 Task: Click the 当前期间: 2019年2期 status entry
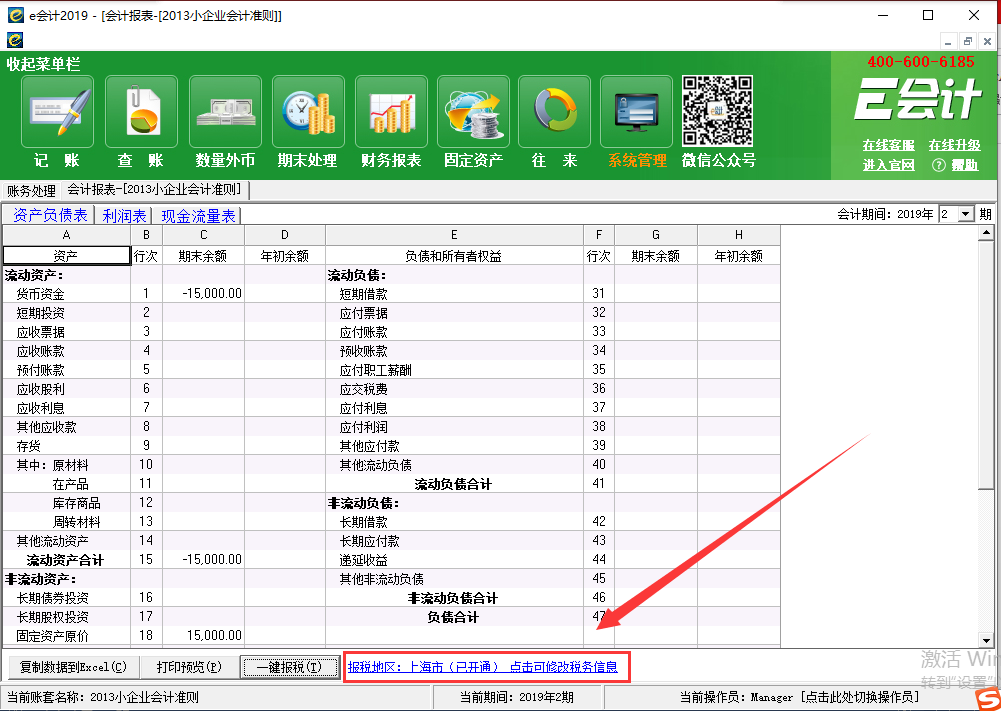pos(516,697)
